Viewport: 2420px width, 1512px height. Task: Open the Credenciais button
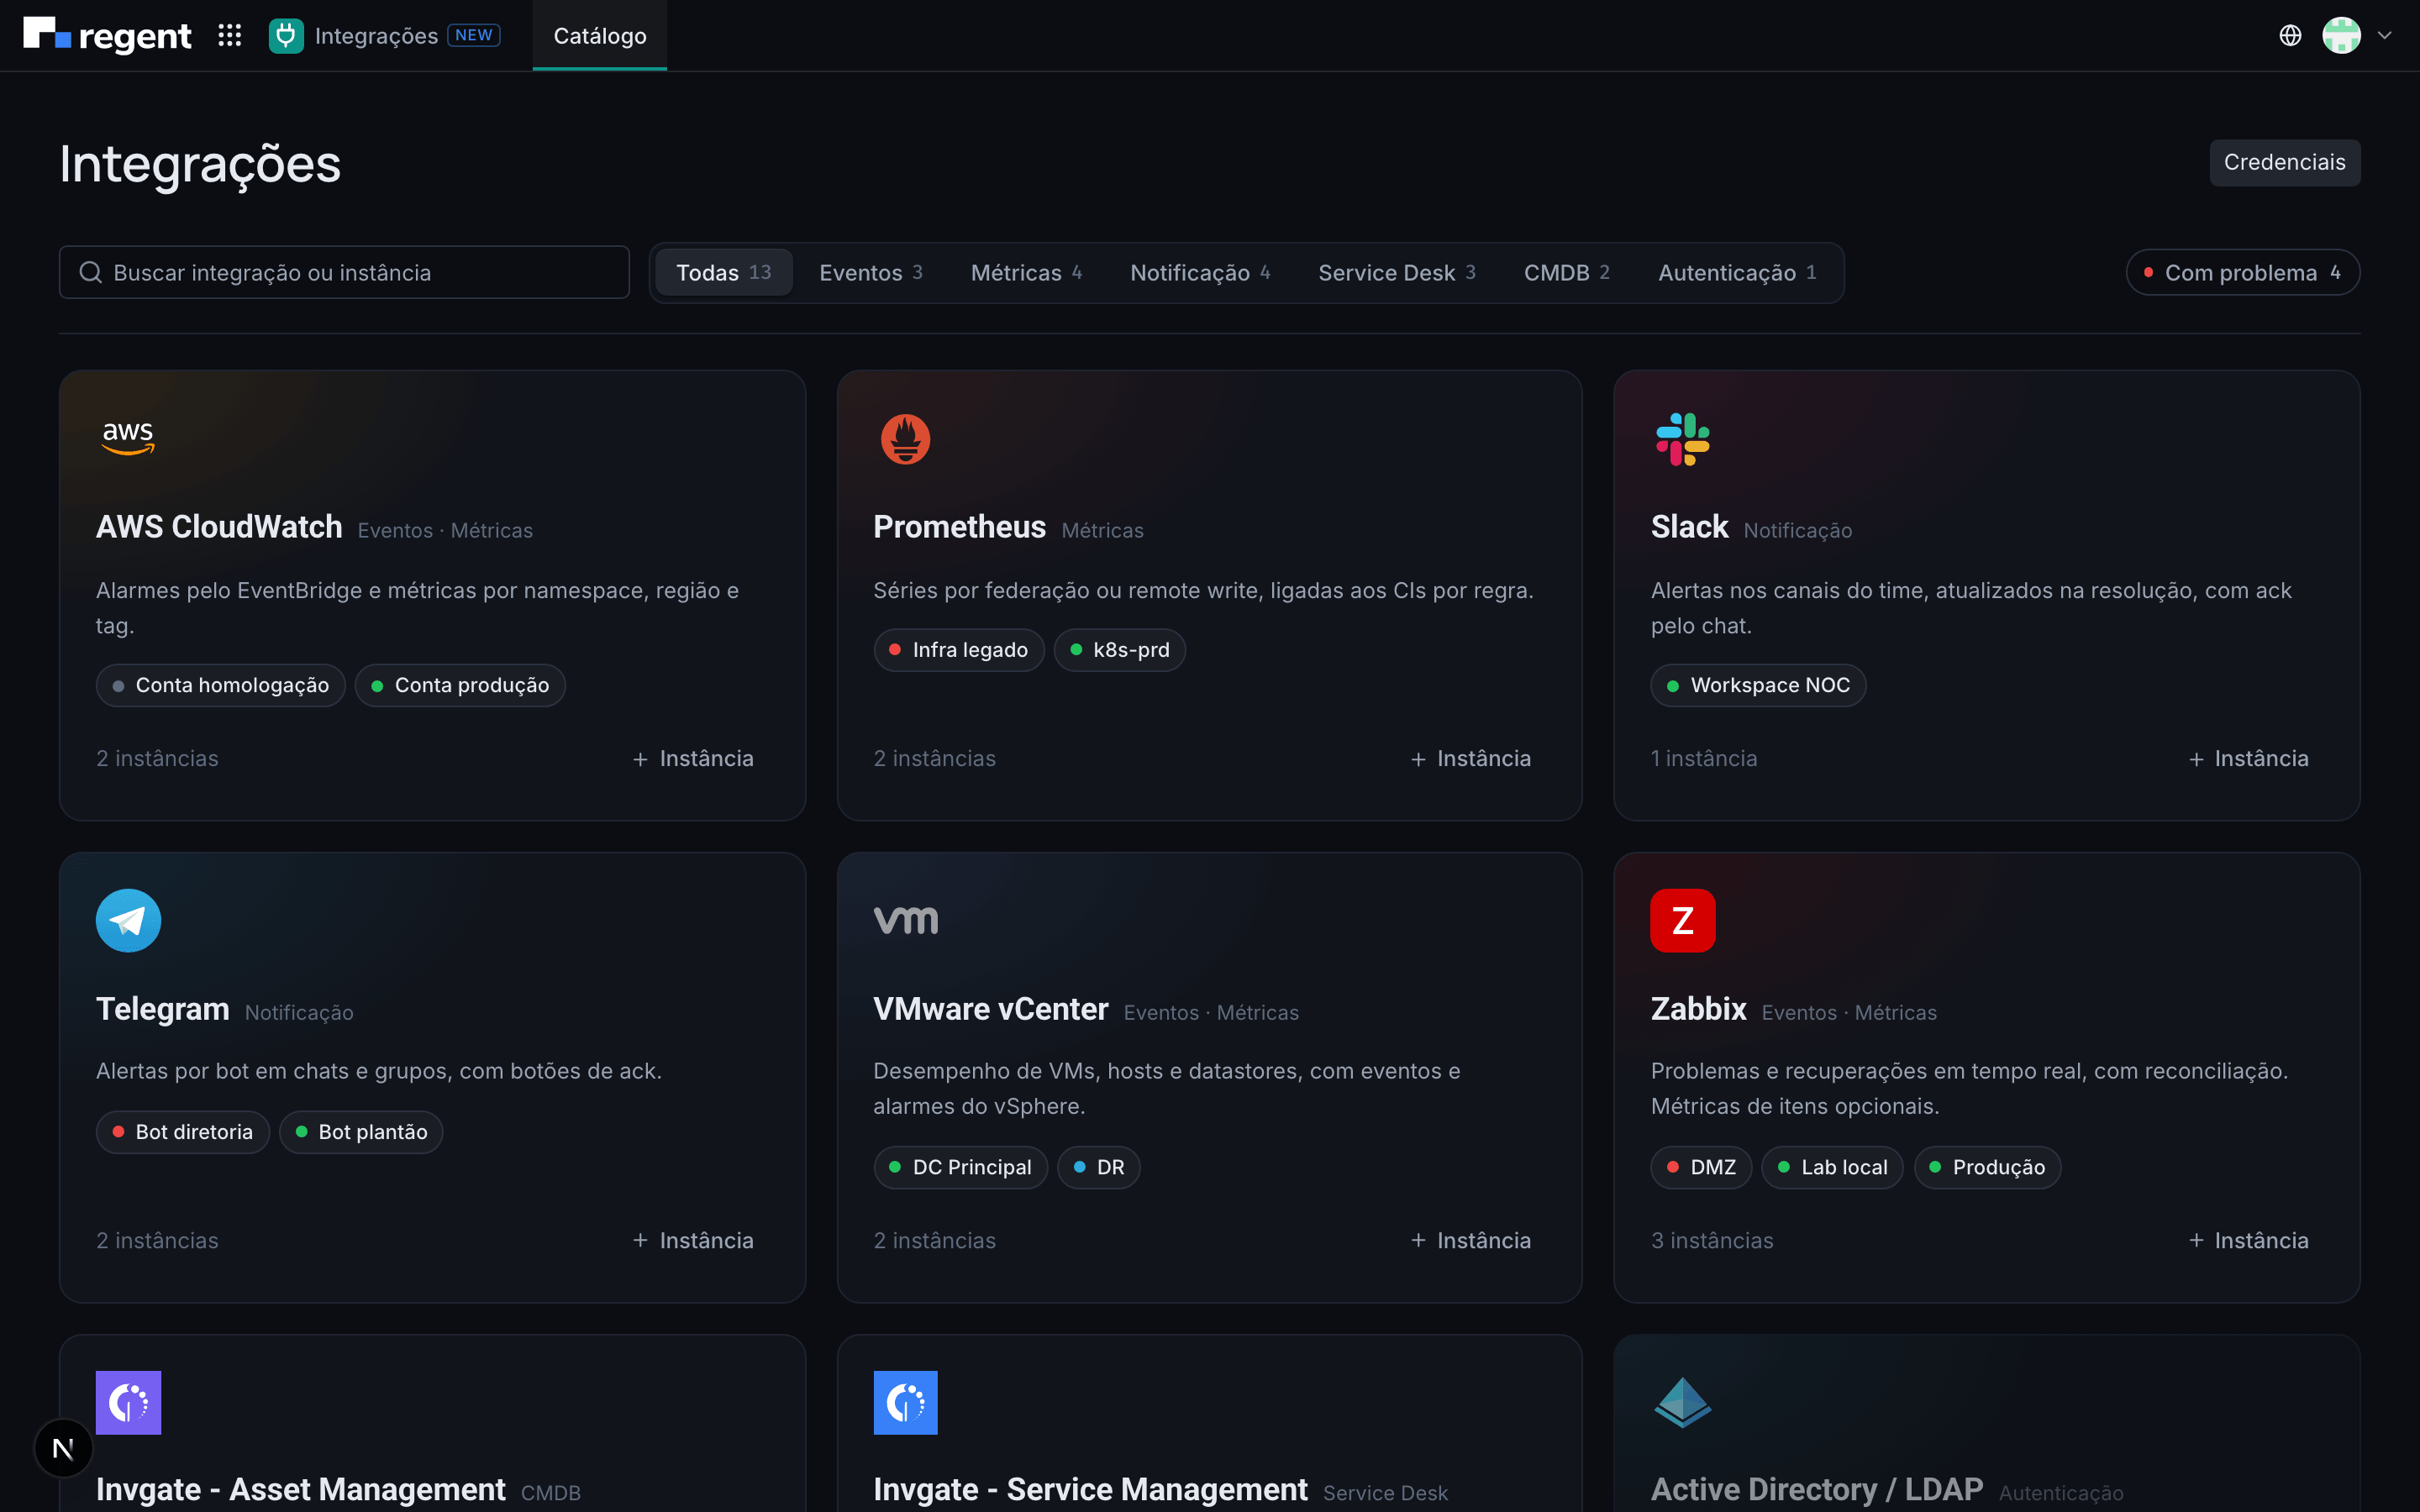2284,162
